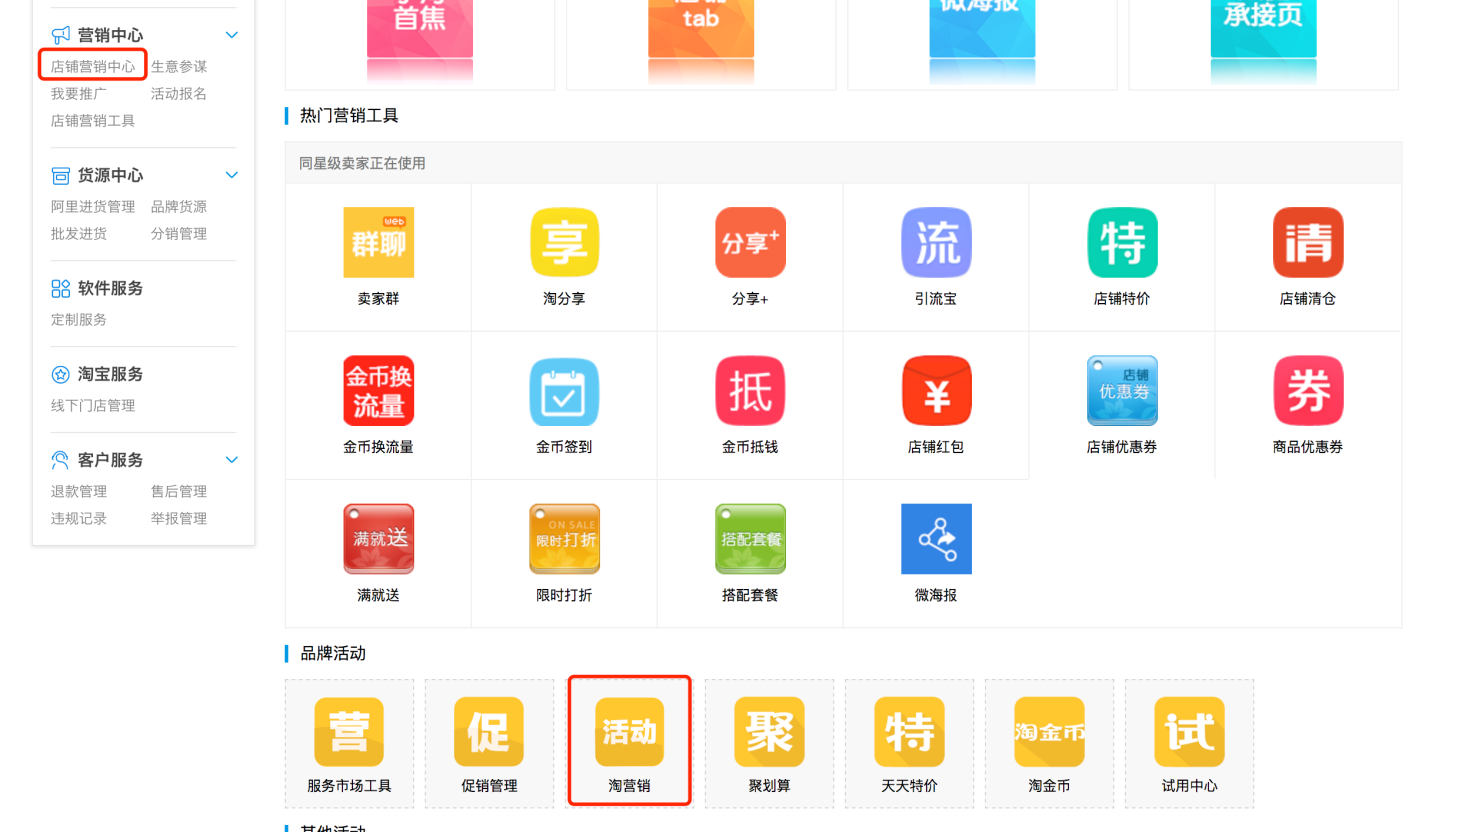Click the 淘分享 icon
Image resolution: width=1472 pixels, height=832 pixels.
coord(564,243)
